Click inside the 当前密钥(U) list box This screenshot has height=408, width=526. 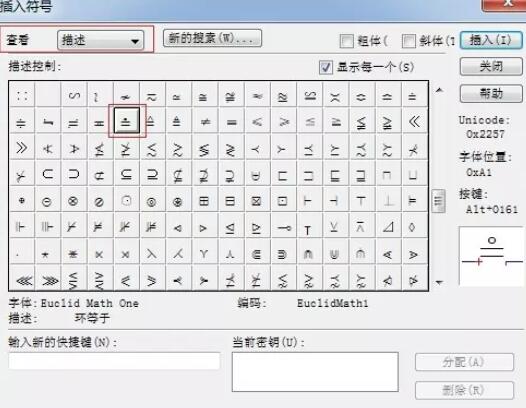315,372
